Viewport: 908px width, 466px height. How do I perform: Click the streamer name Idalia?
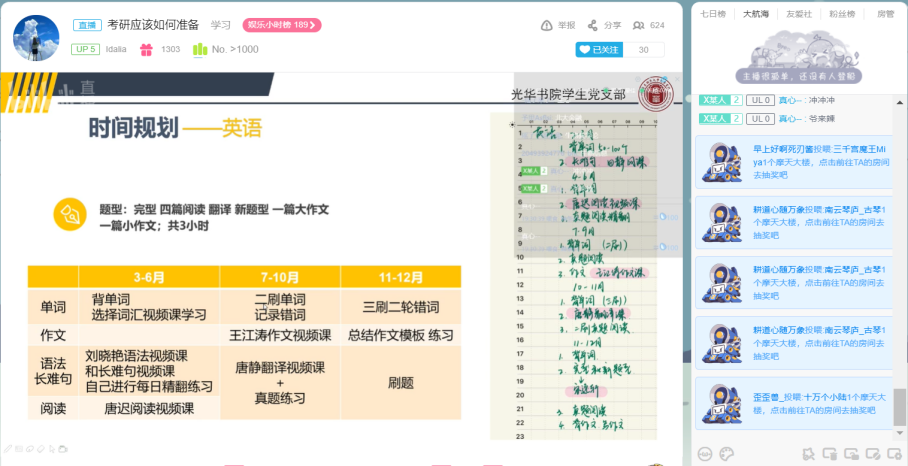coord(116,50)
